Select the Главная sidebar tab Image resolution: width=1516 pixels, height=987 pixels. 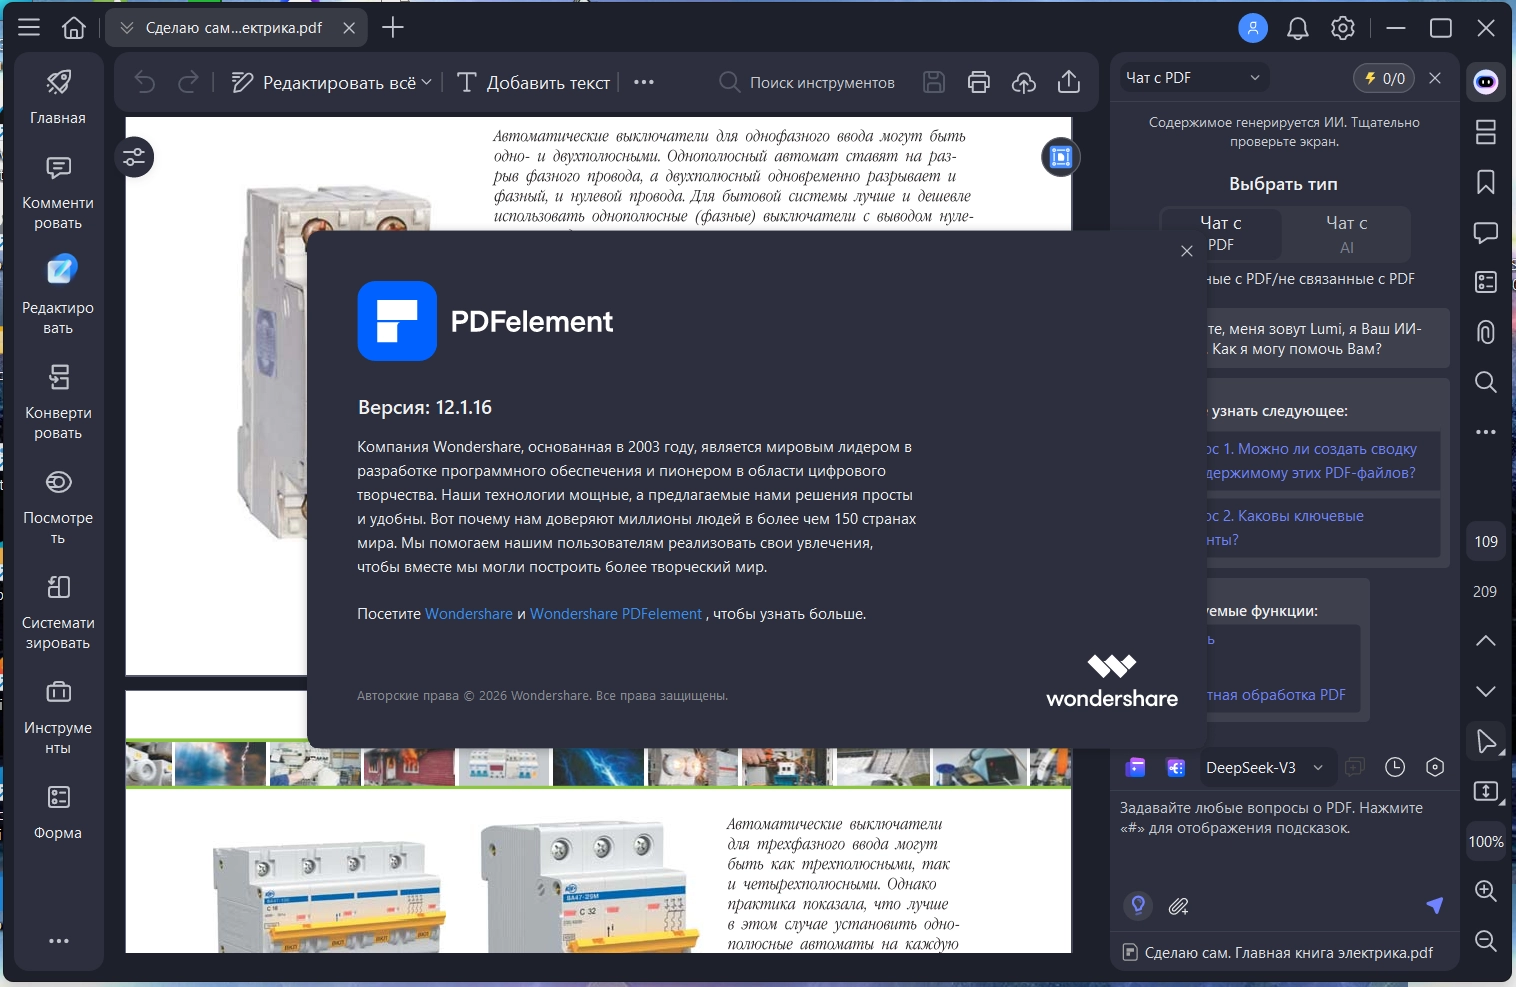click(58, 97)
